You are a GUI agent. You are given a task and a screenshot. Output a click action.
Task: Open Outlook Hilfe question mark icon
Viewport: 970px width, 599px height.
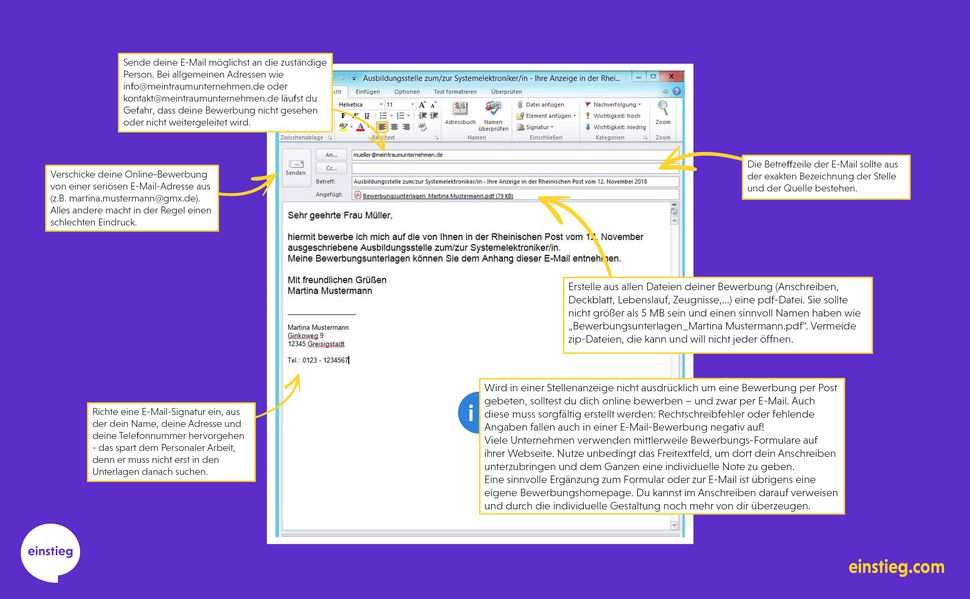676,91
